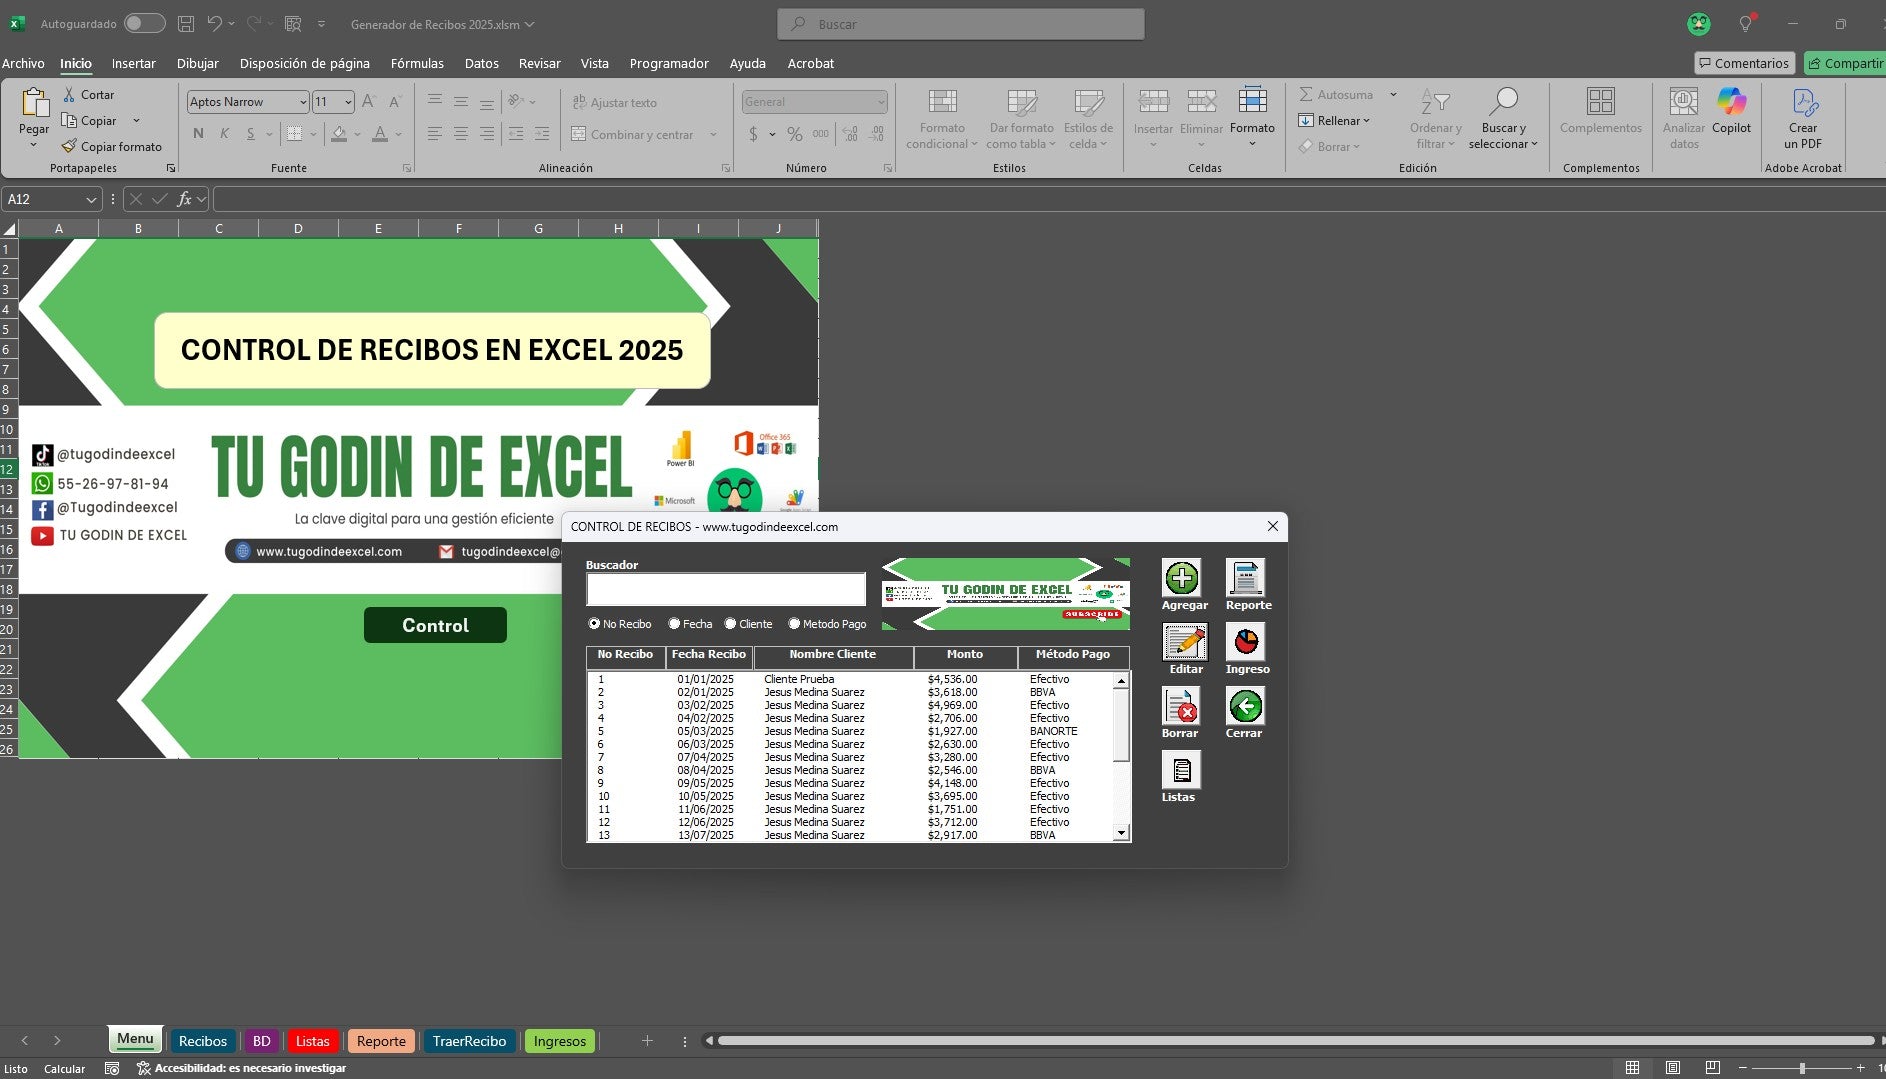
Task: Open the file name dropdown chevron
Action: [x=529, y=24]
